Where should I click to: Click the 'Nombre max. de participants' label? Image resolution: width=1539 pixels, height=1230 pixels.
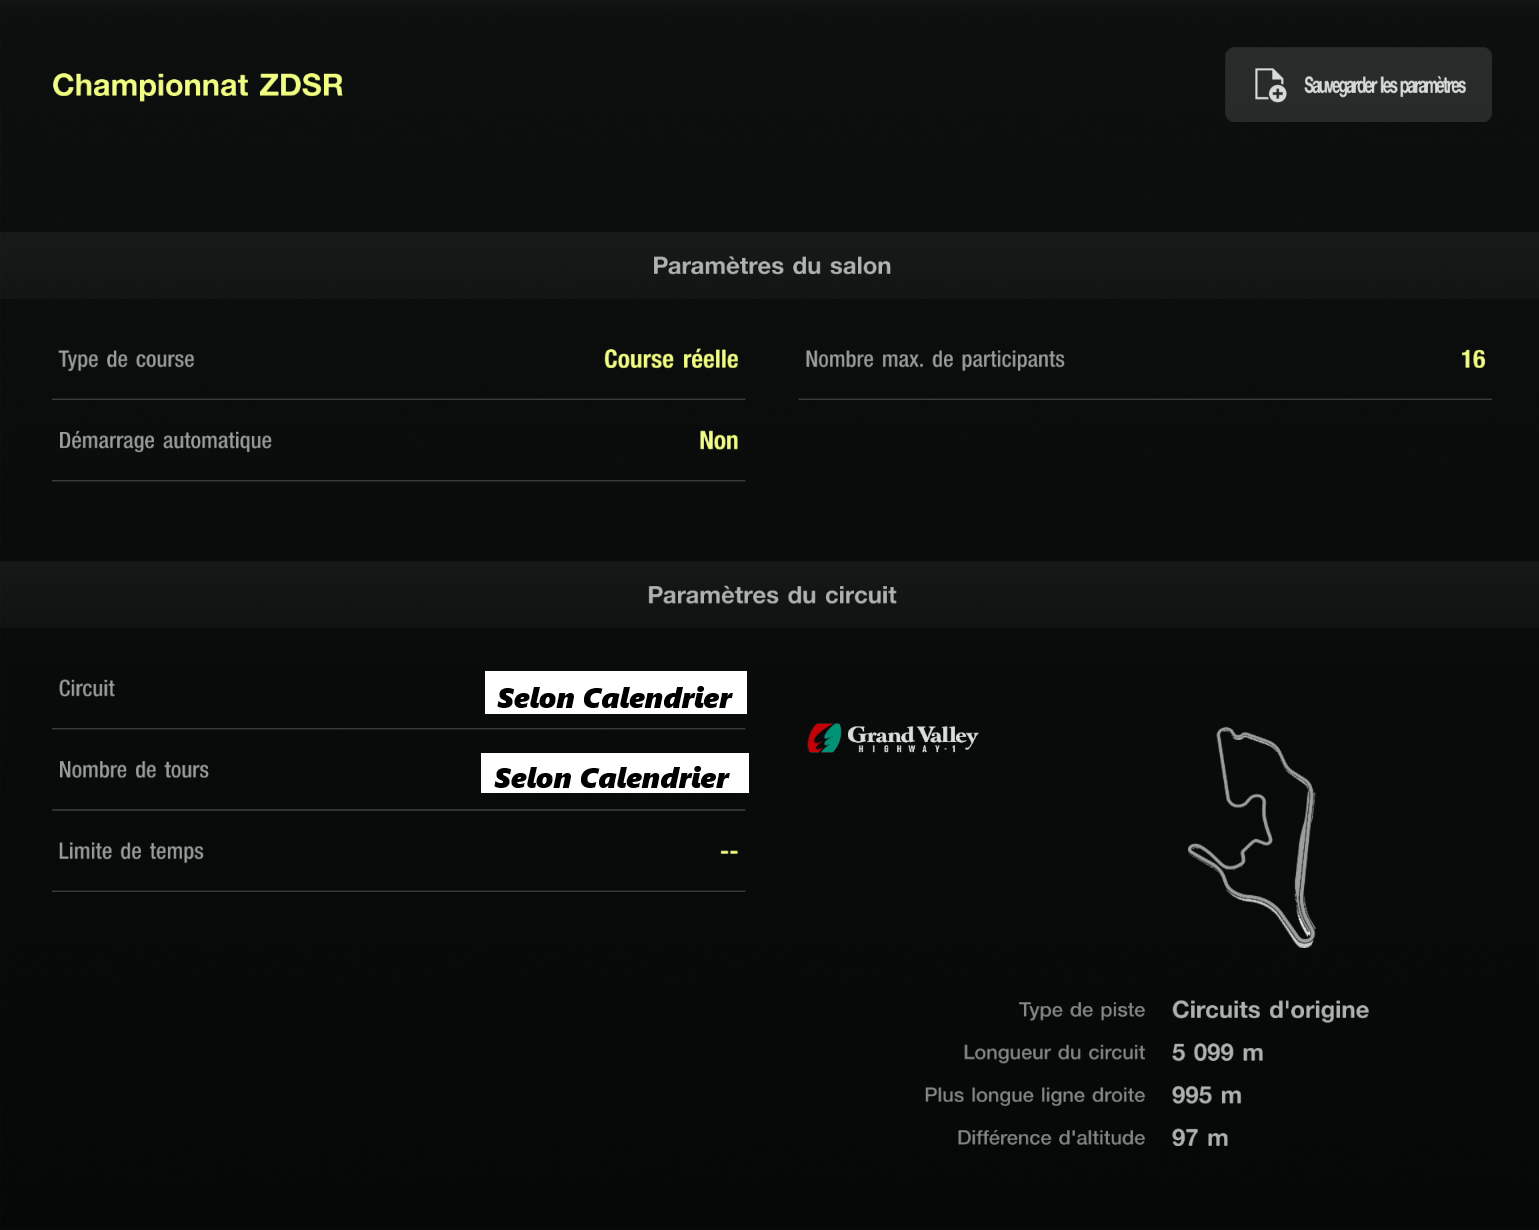[934, 359]
